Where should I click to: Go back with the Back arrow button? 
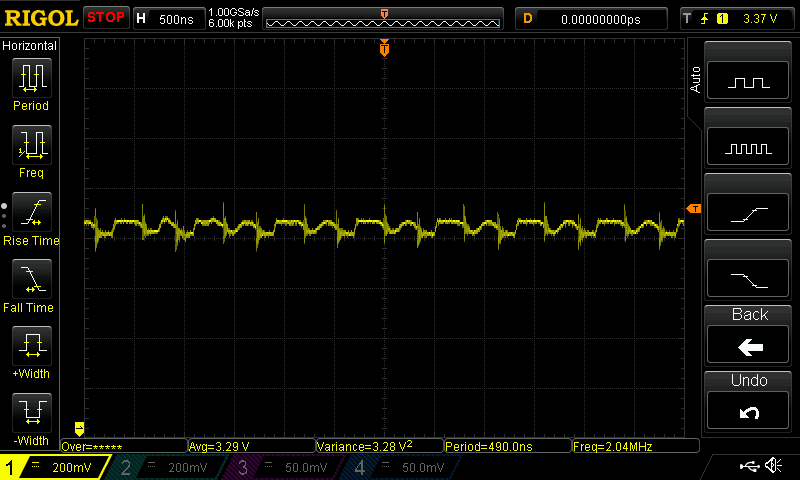[x=748, y=345]
